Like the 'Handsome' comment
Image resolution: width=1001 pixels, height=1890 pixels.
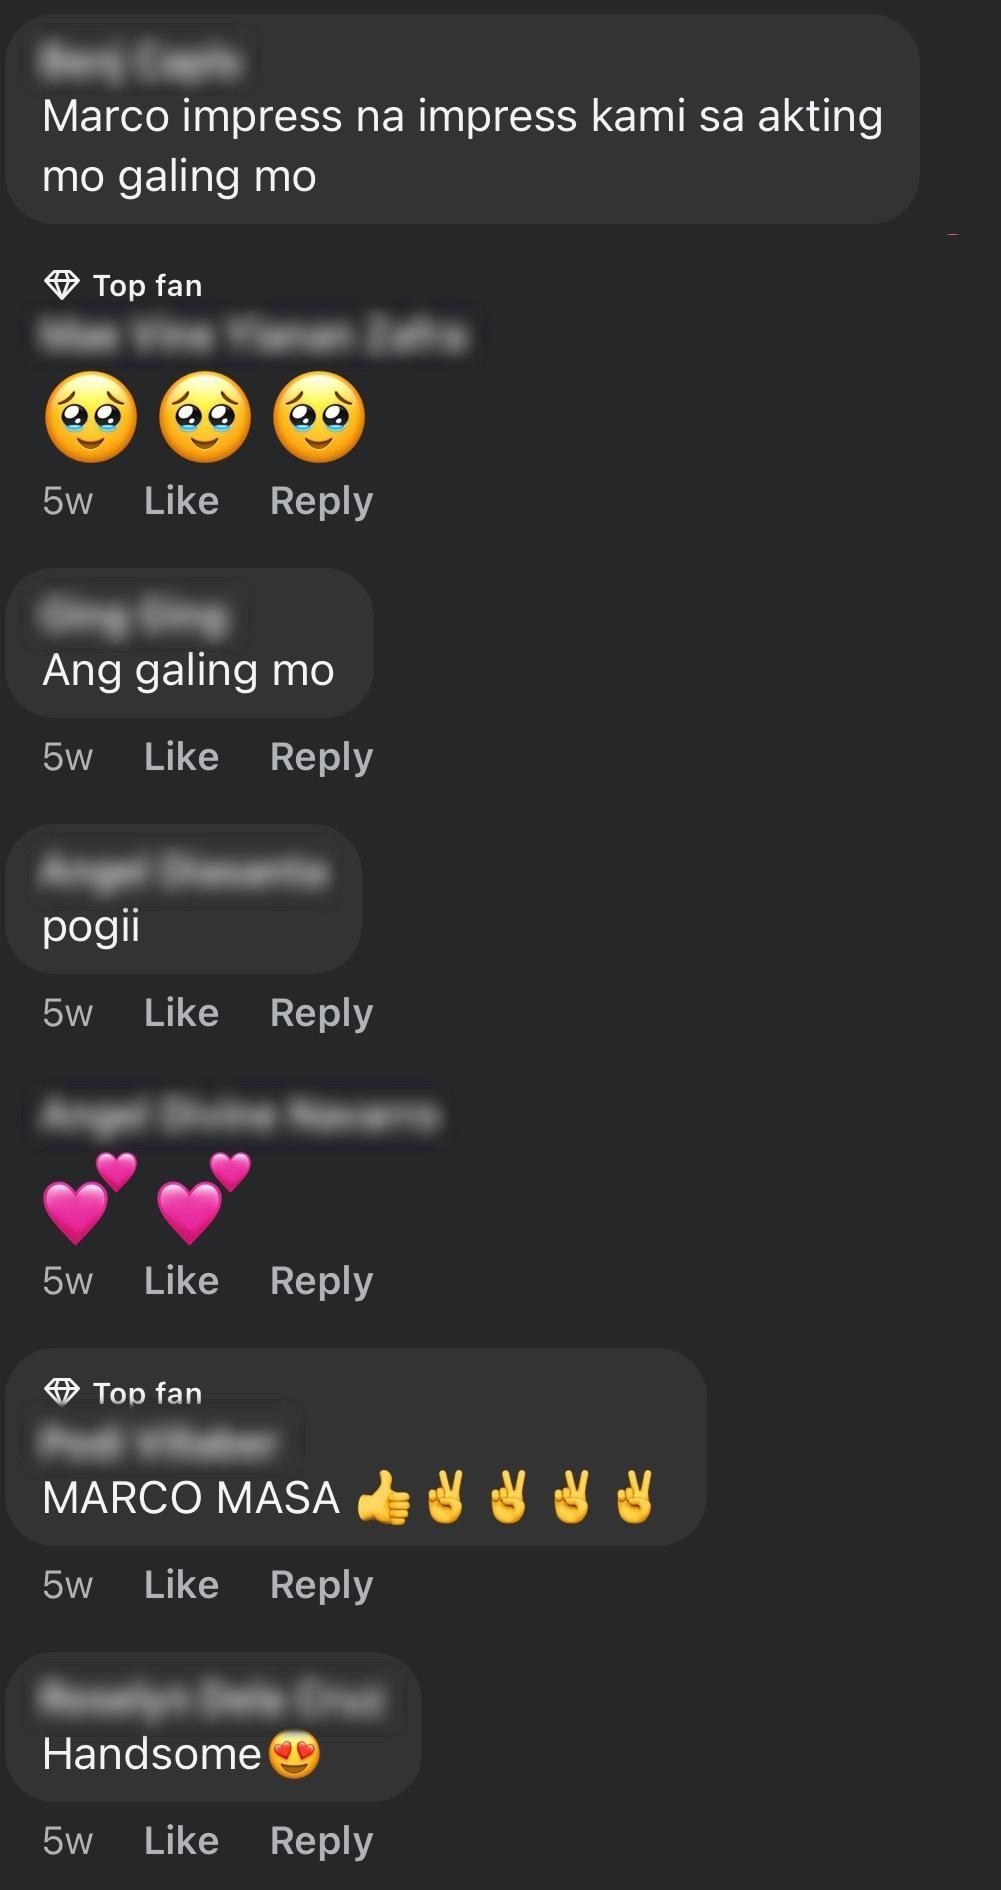tap(181, 1841)
